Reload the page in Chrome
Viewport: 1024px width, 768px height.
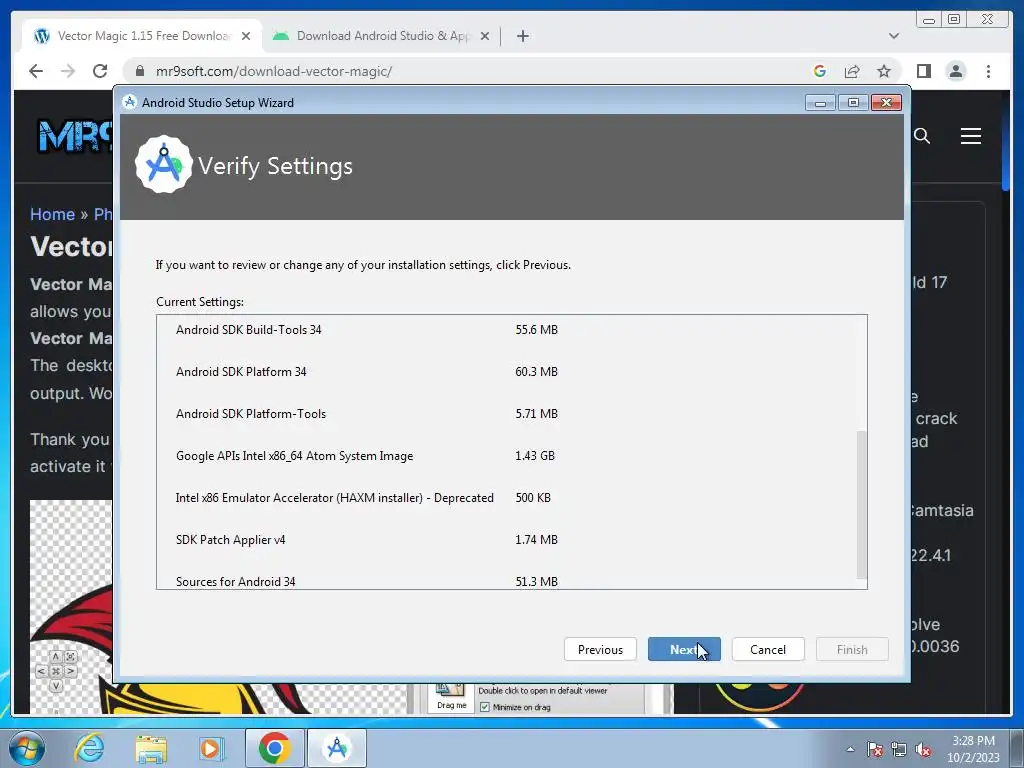pyautogui.click(x=100, y=71)
